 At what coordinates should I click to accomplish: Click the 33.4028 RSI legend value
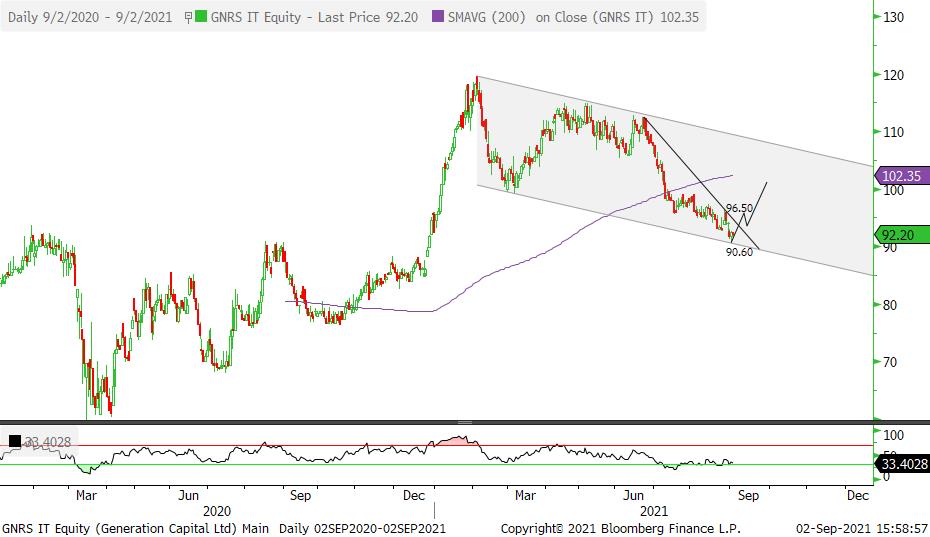pos(47,442)
